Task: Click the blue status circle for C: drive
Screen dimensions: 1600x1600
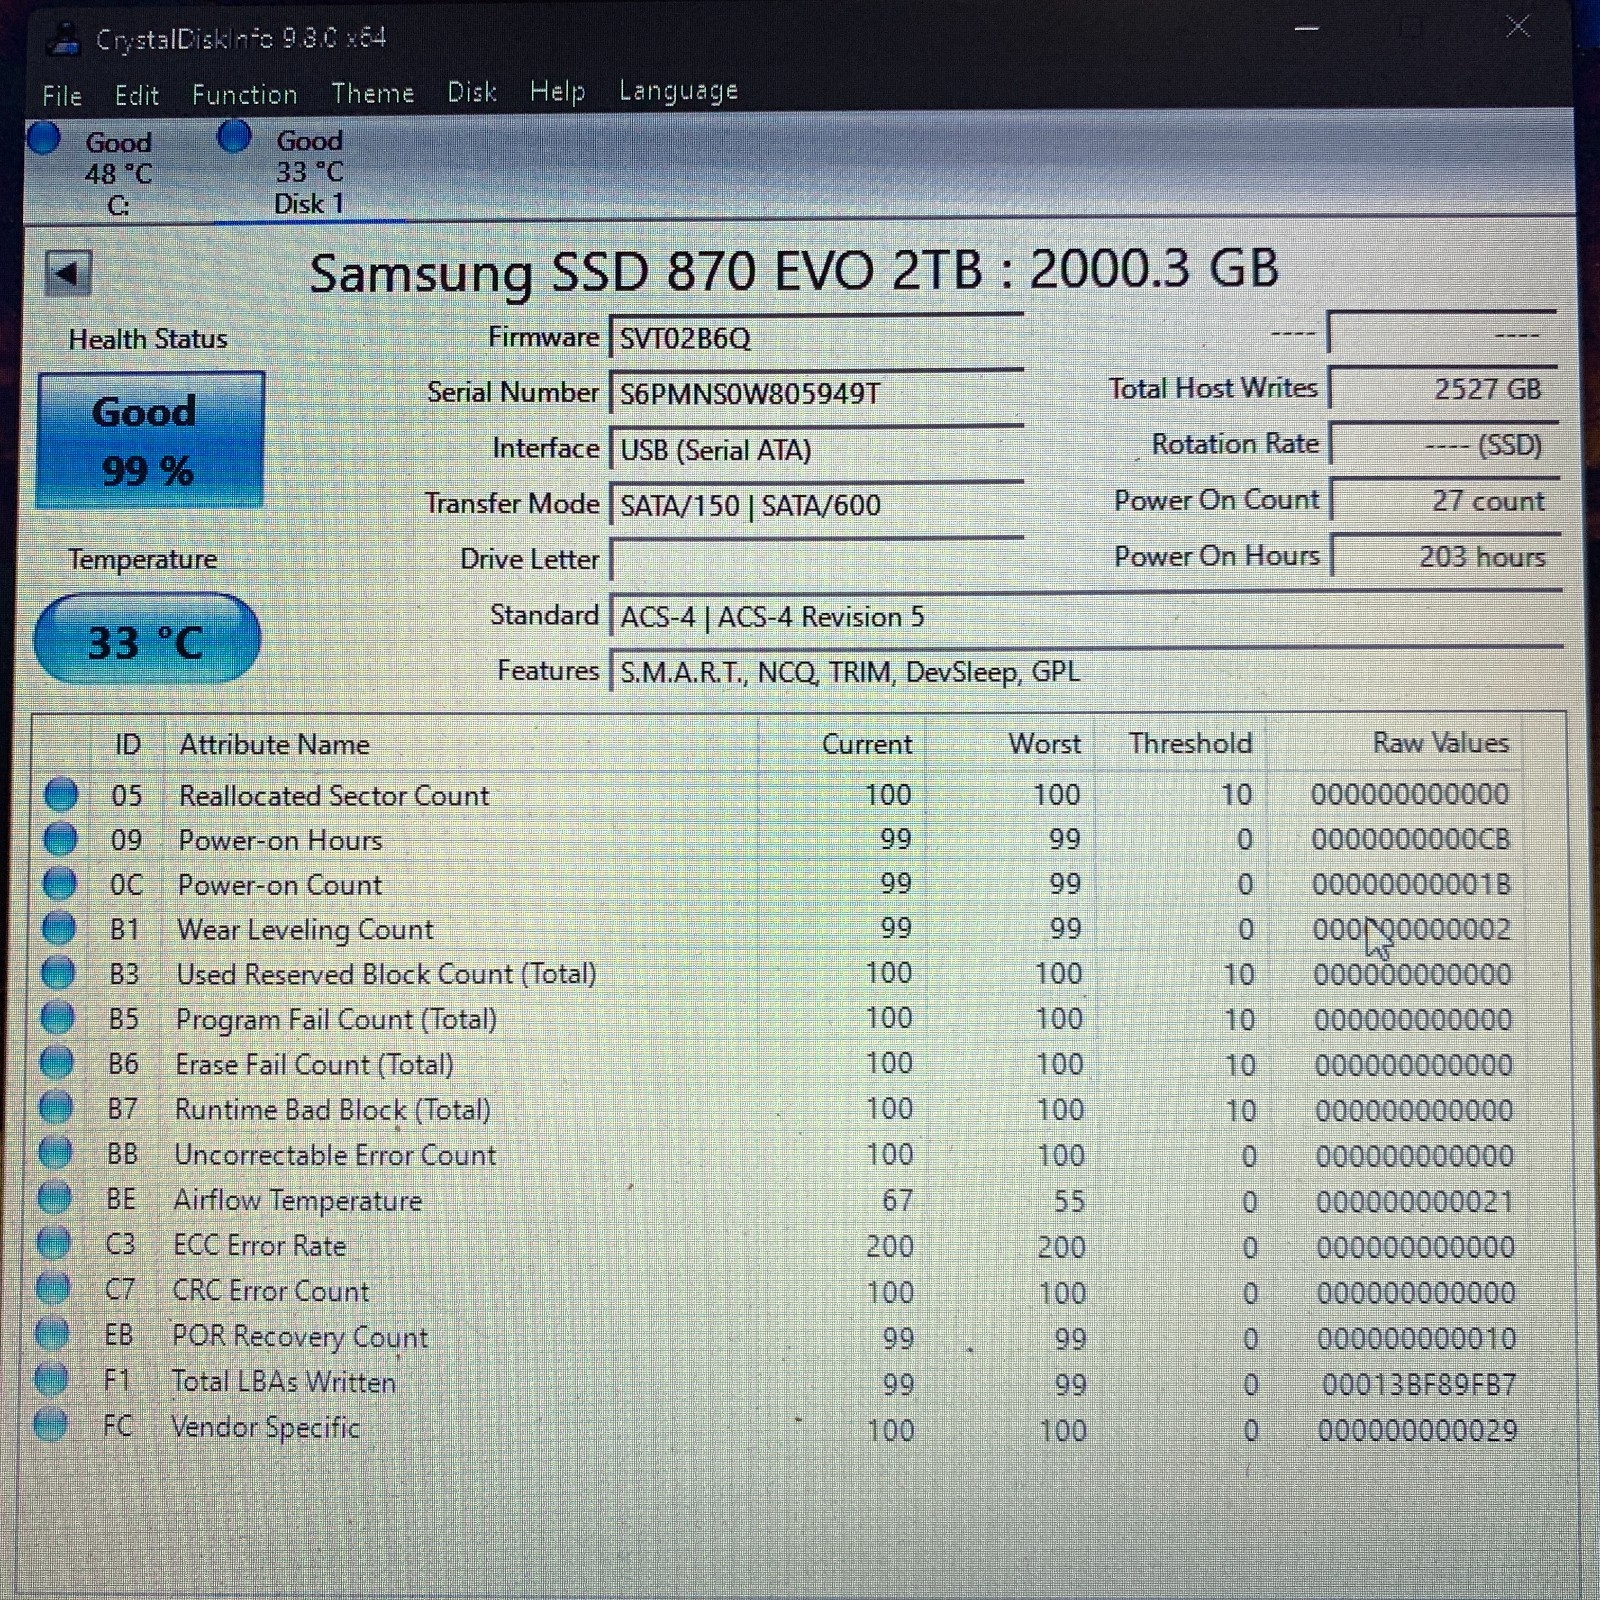Action: pos(44,138)
